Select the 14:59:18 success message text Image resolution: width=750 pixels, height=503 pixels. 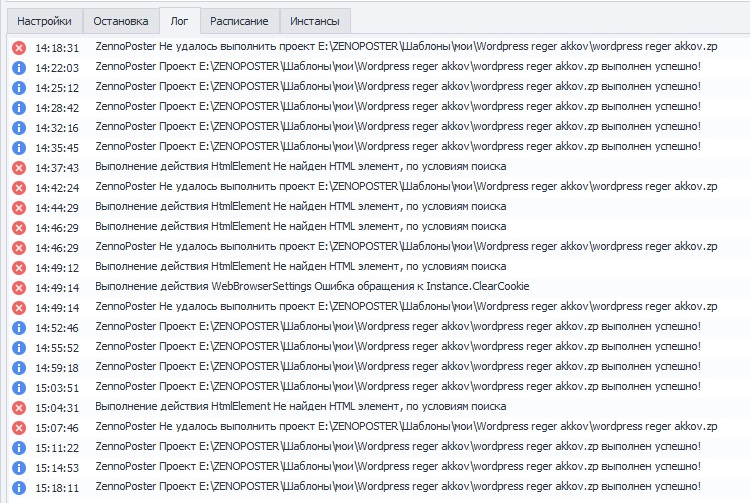click(x=398, y=366)
